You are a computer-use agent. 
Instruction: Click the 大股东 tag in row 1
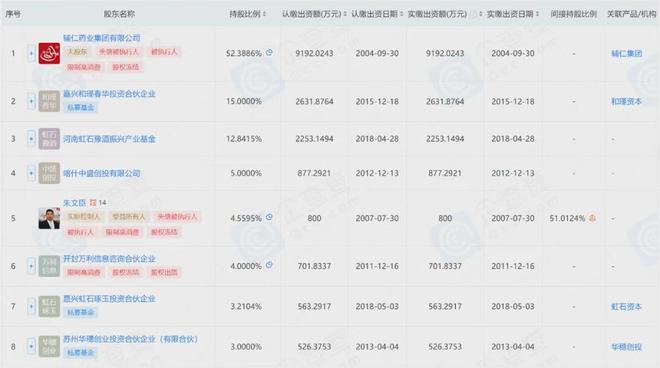[x=77, y=52]
